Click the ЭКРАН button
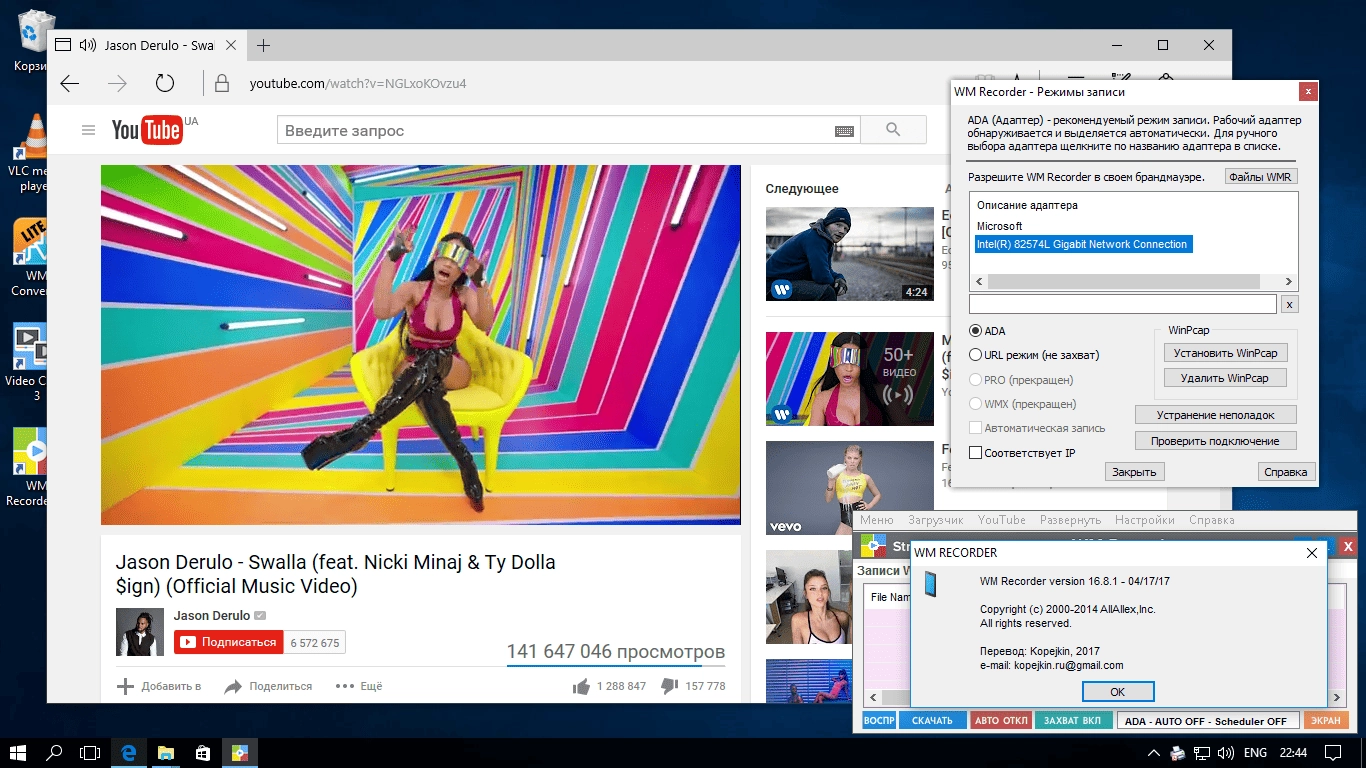 (x=1326, y=721)
